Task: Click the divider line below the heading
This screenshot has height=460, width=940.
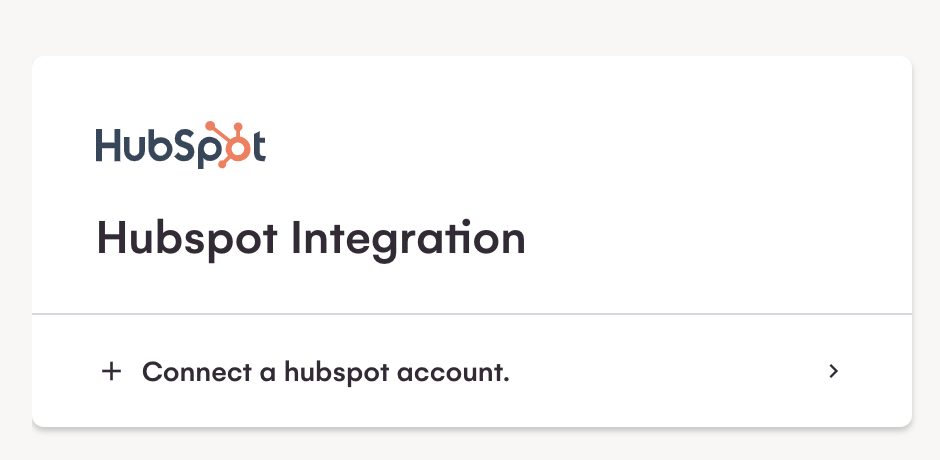Action: click(470, 314)
